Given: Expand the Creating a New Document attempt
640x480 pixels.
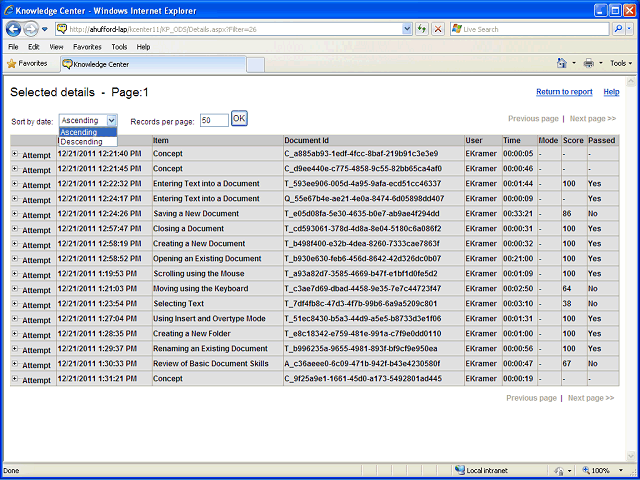Looking at the screenshot, I should pyautogui.click(x=15, y=244).
